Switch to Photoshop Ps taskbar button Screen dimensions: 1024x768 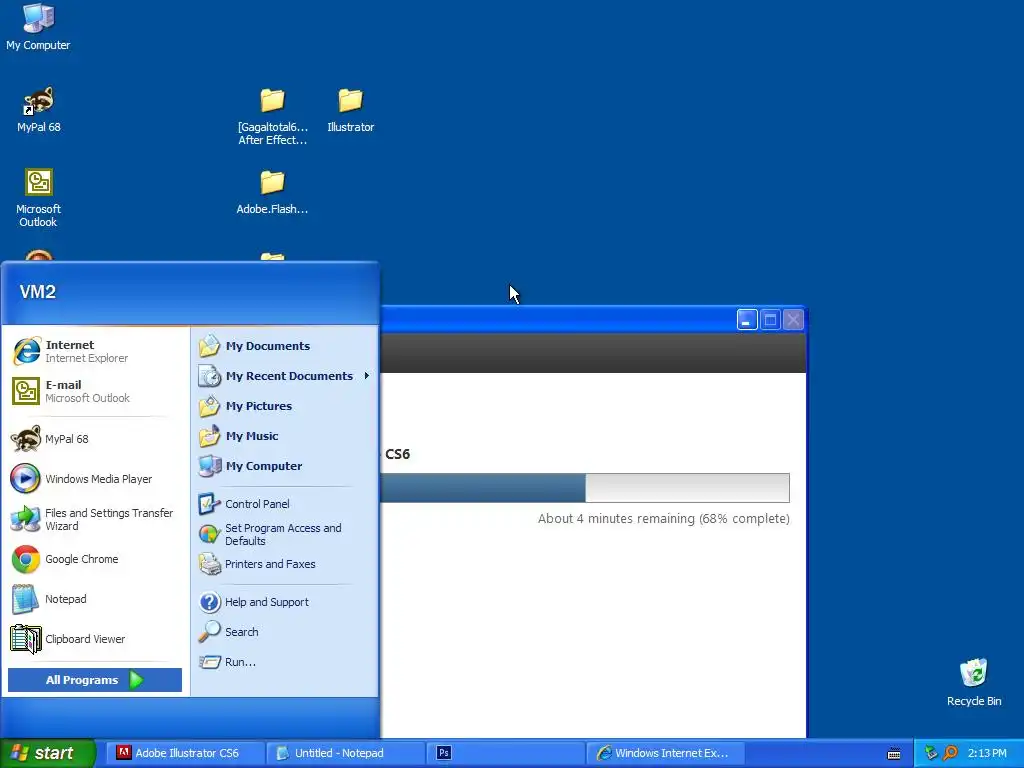(x=505, y=753)
